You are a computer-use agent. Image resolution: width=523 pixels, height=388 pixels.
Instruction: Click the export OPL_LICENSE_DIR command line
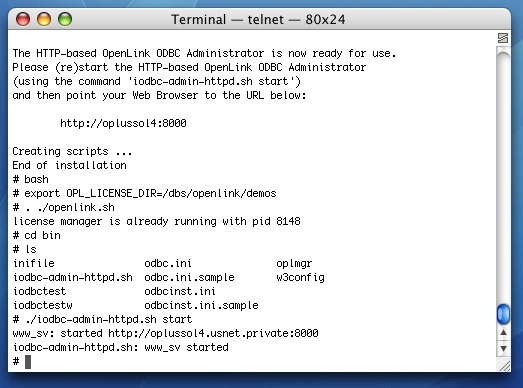tap(144, 193)
